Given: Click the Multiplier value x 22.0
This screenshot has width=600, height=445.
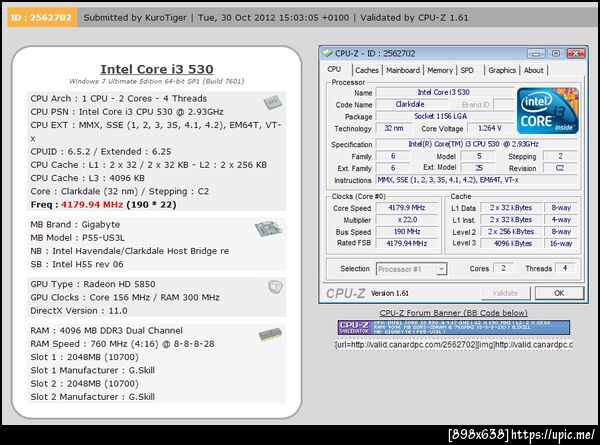Looking at the screenshot, I should [407, 220].
